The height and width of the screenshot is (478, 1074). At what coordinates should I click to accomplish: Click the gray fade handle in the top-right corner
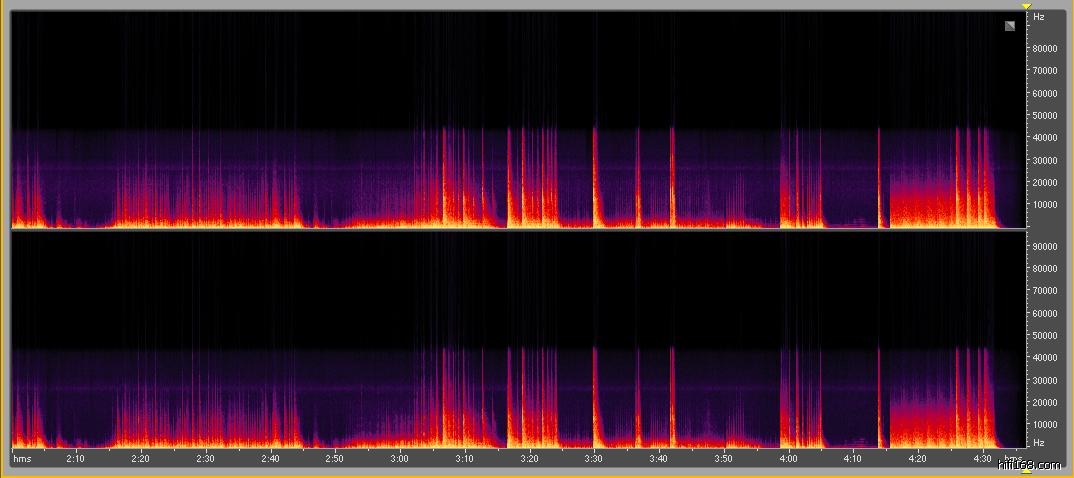(x=1010, y=26)
